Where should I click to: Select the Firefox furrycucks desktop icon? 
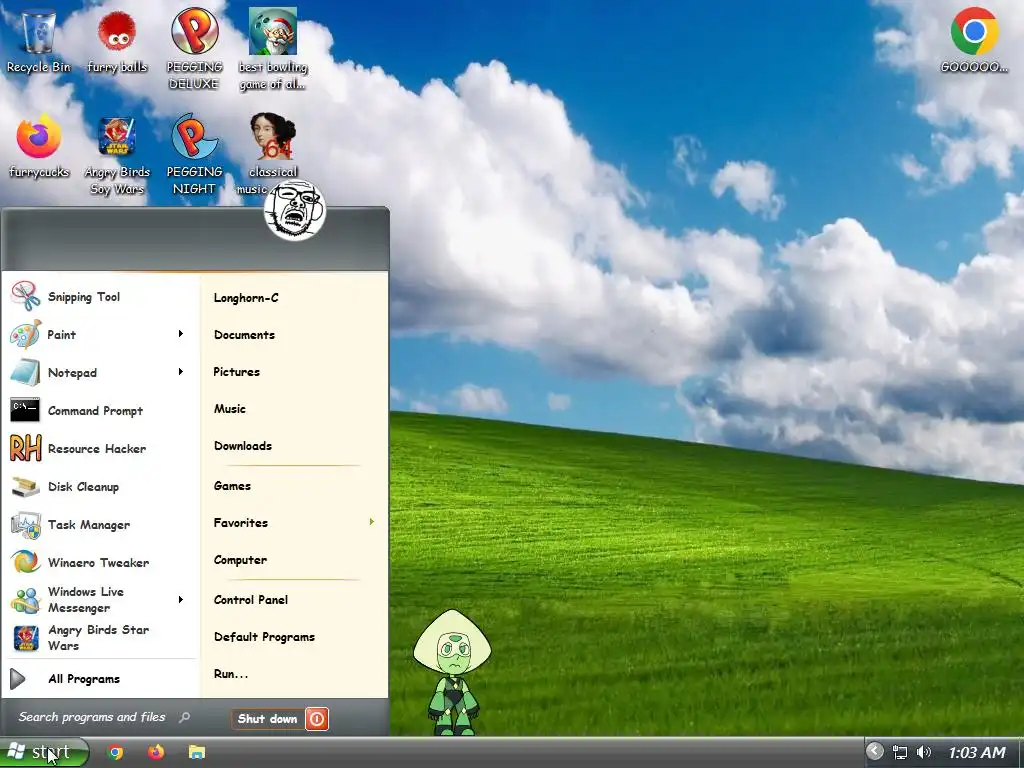coord(39,148)
